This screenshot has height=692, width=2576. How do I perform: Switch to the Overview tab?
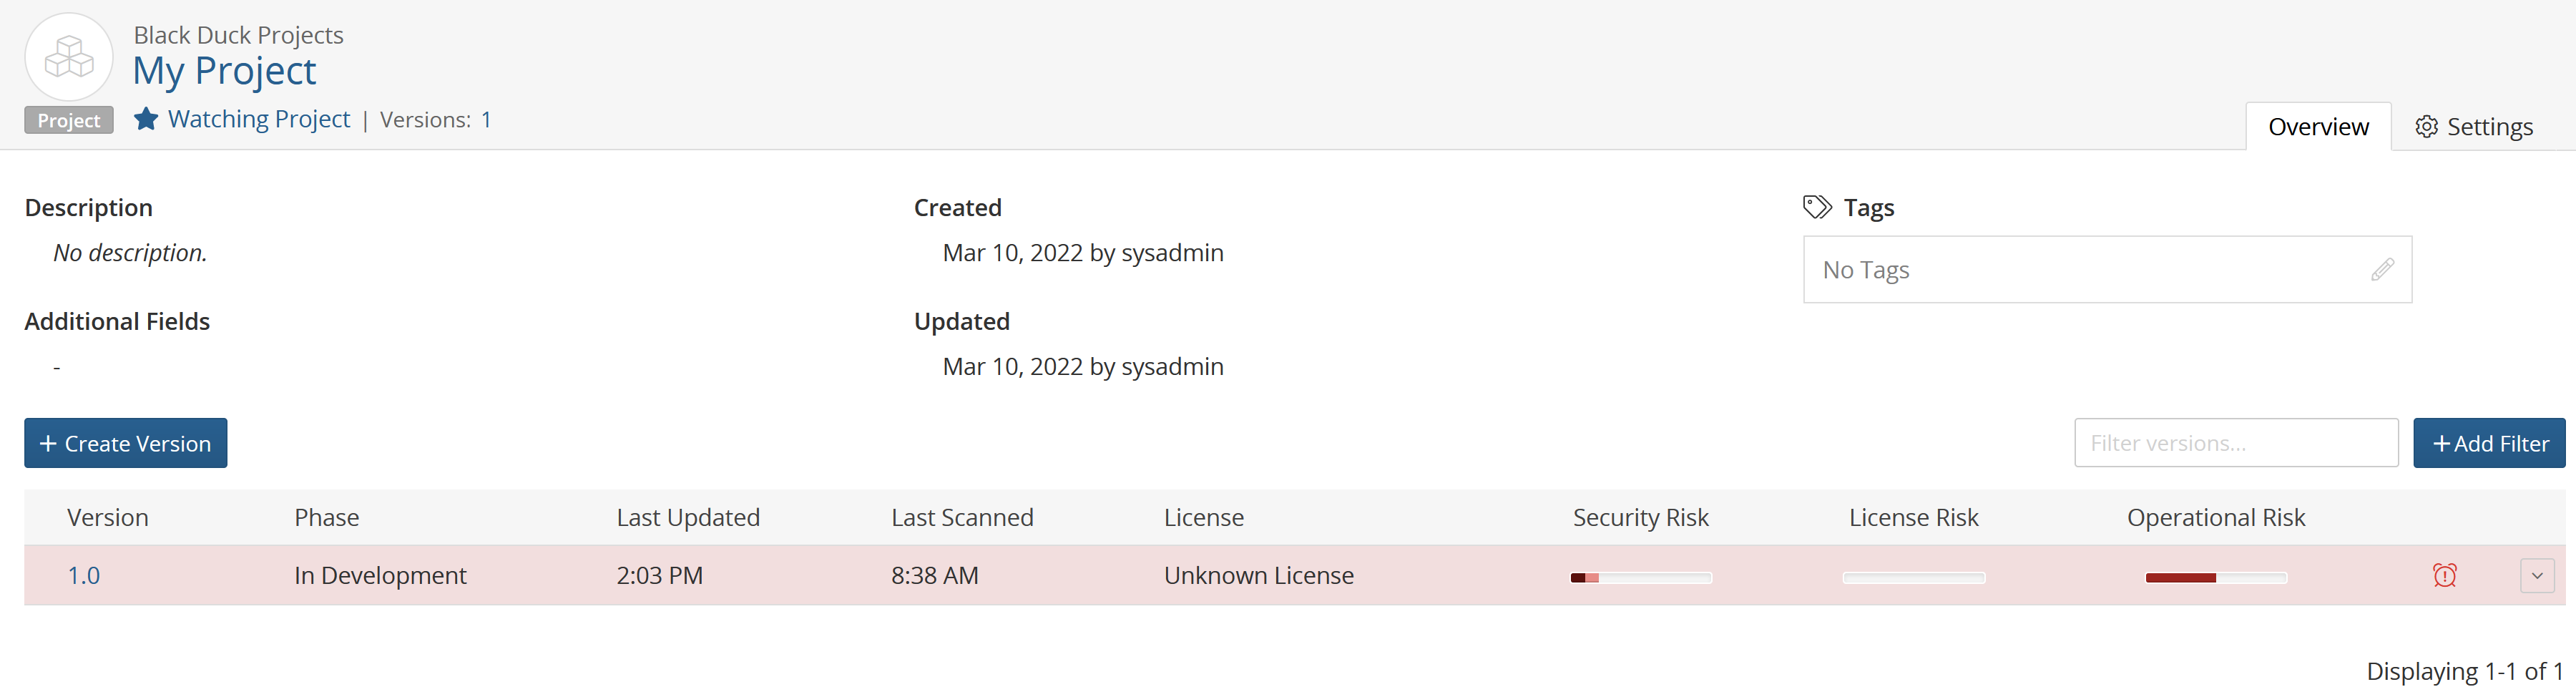2317,127
